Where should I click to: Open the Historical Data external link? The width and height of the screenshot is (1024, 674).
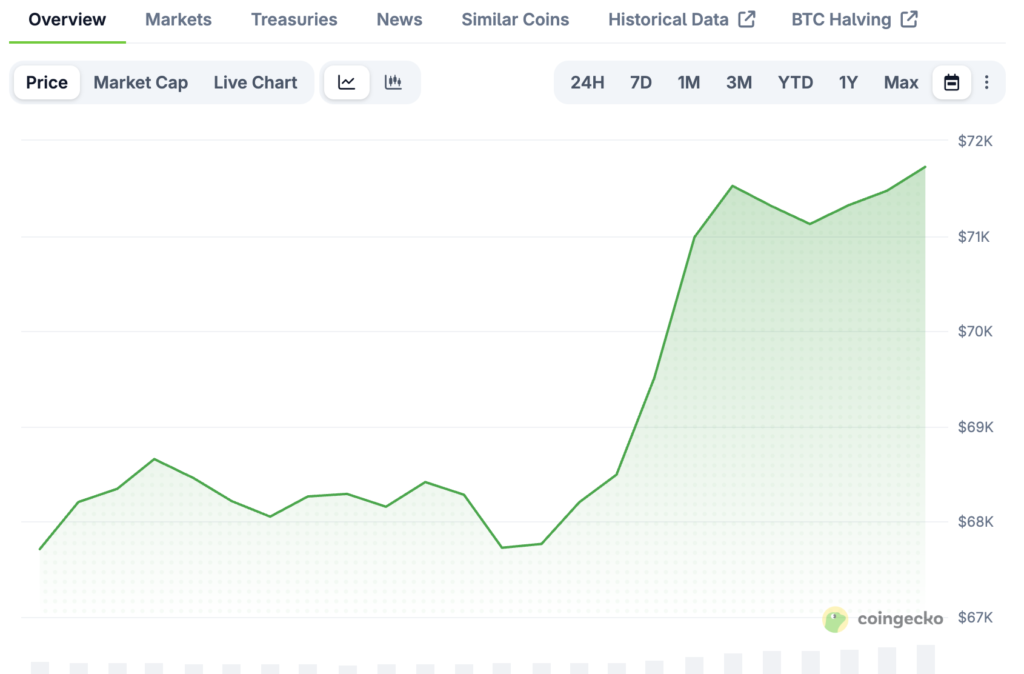681,20
